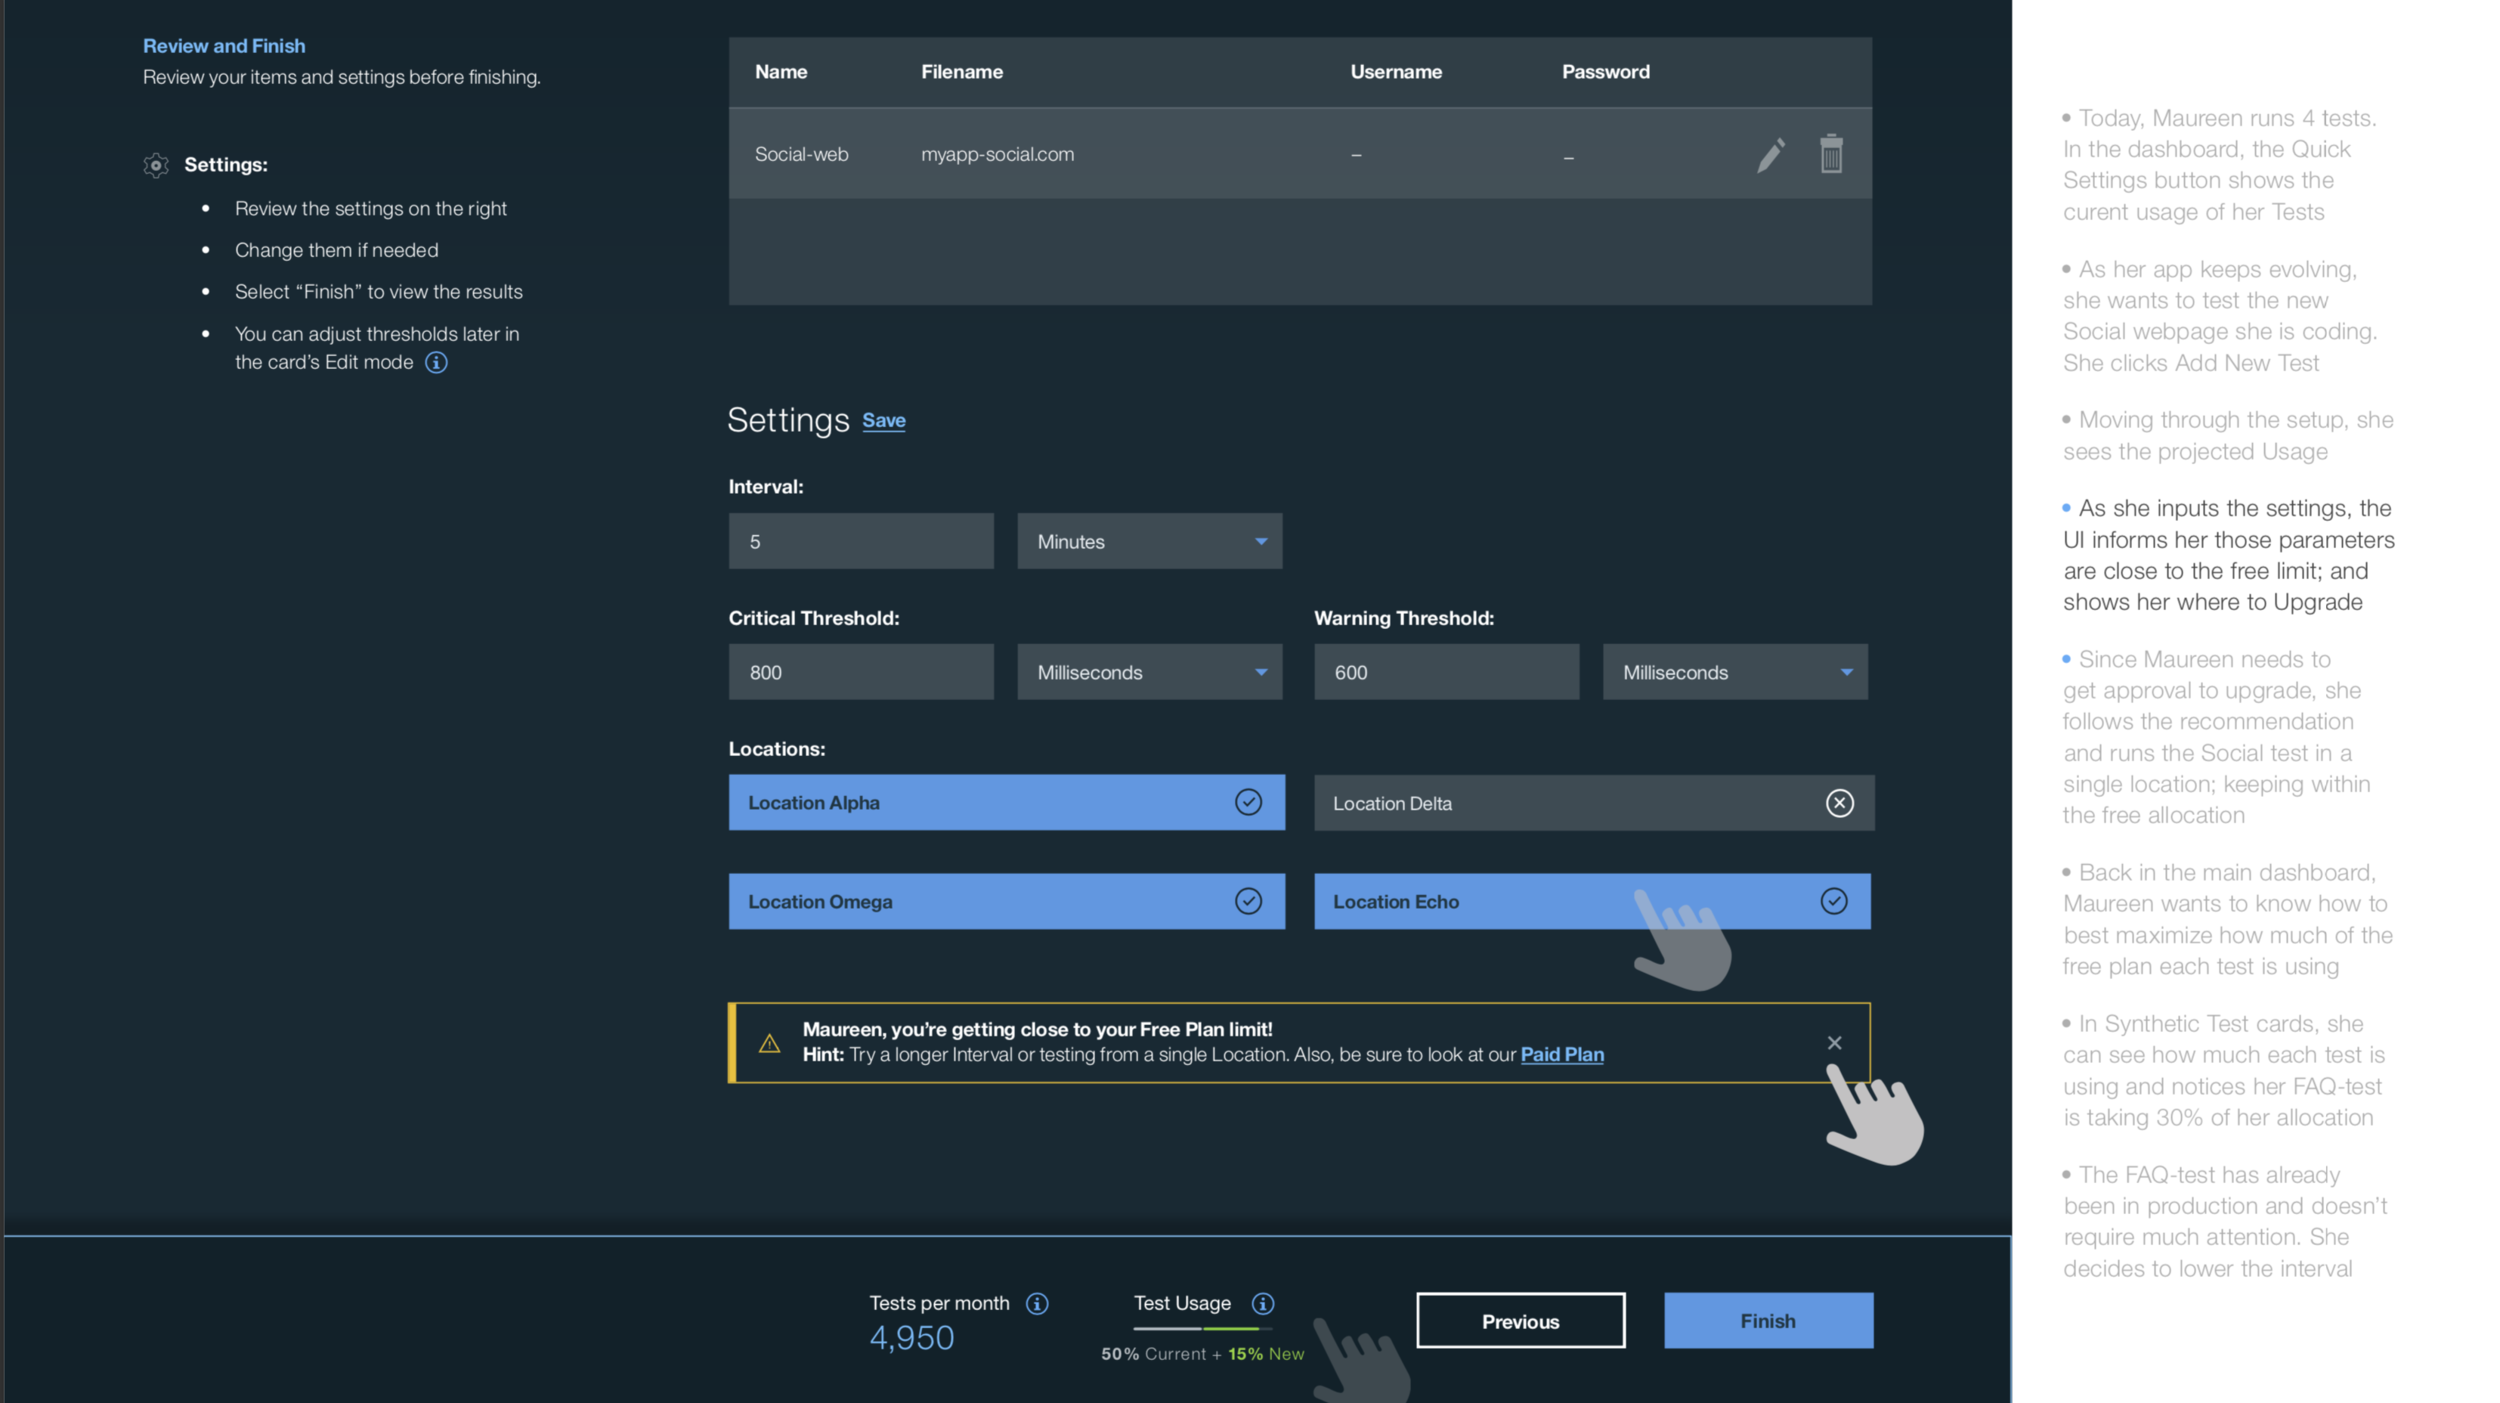The image size is (2500, 1403).
Task: Click the Test Usage progress bar
Action: (1201, 1328)
